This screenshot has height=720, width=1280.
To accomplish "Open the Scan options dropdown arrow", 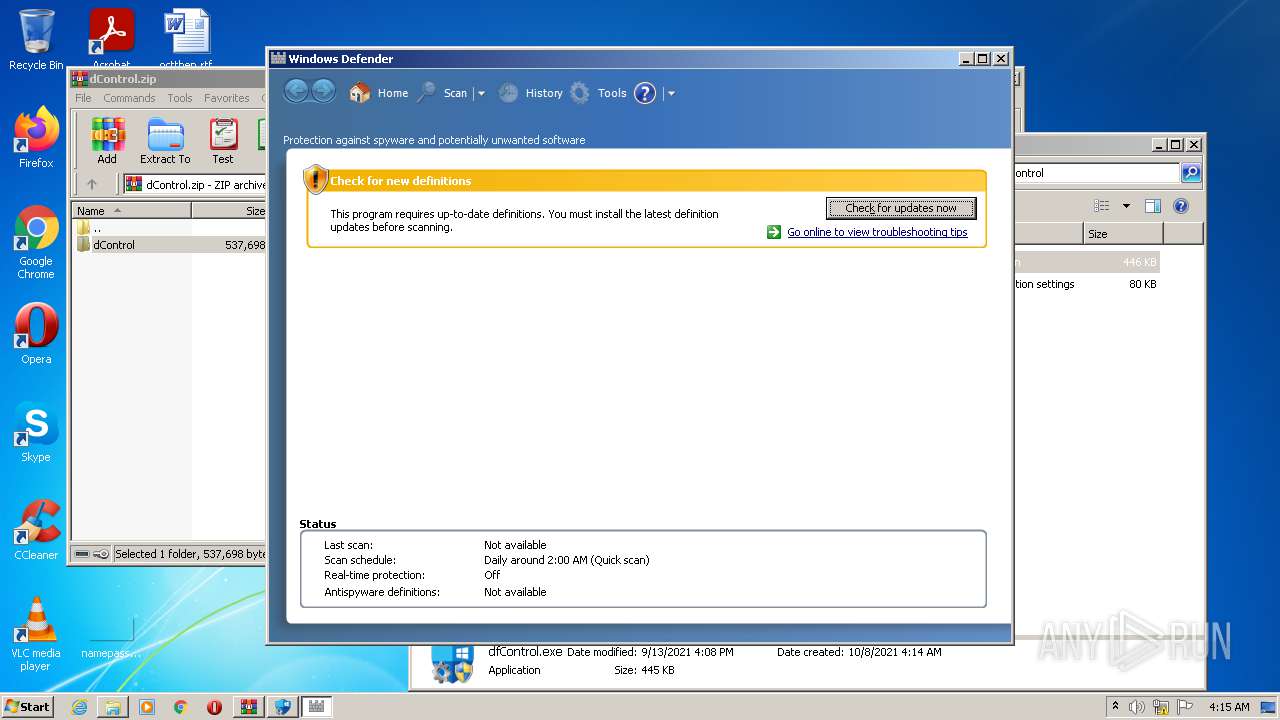I will pyautogui.click(x=481, y=93).
